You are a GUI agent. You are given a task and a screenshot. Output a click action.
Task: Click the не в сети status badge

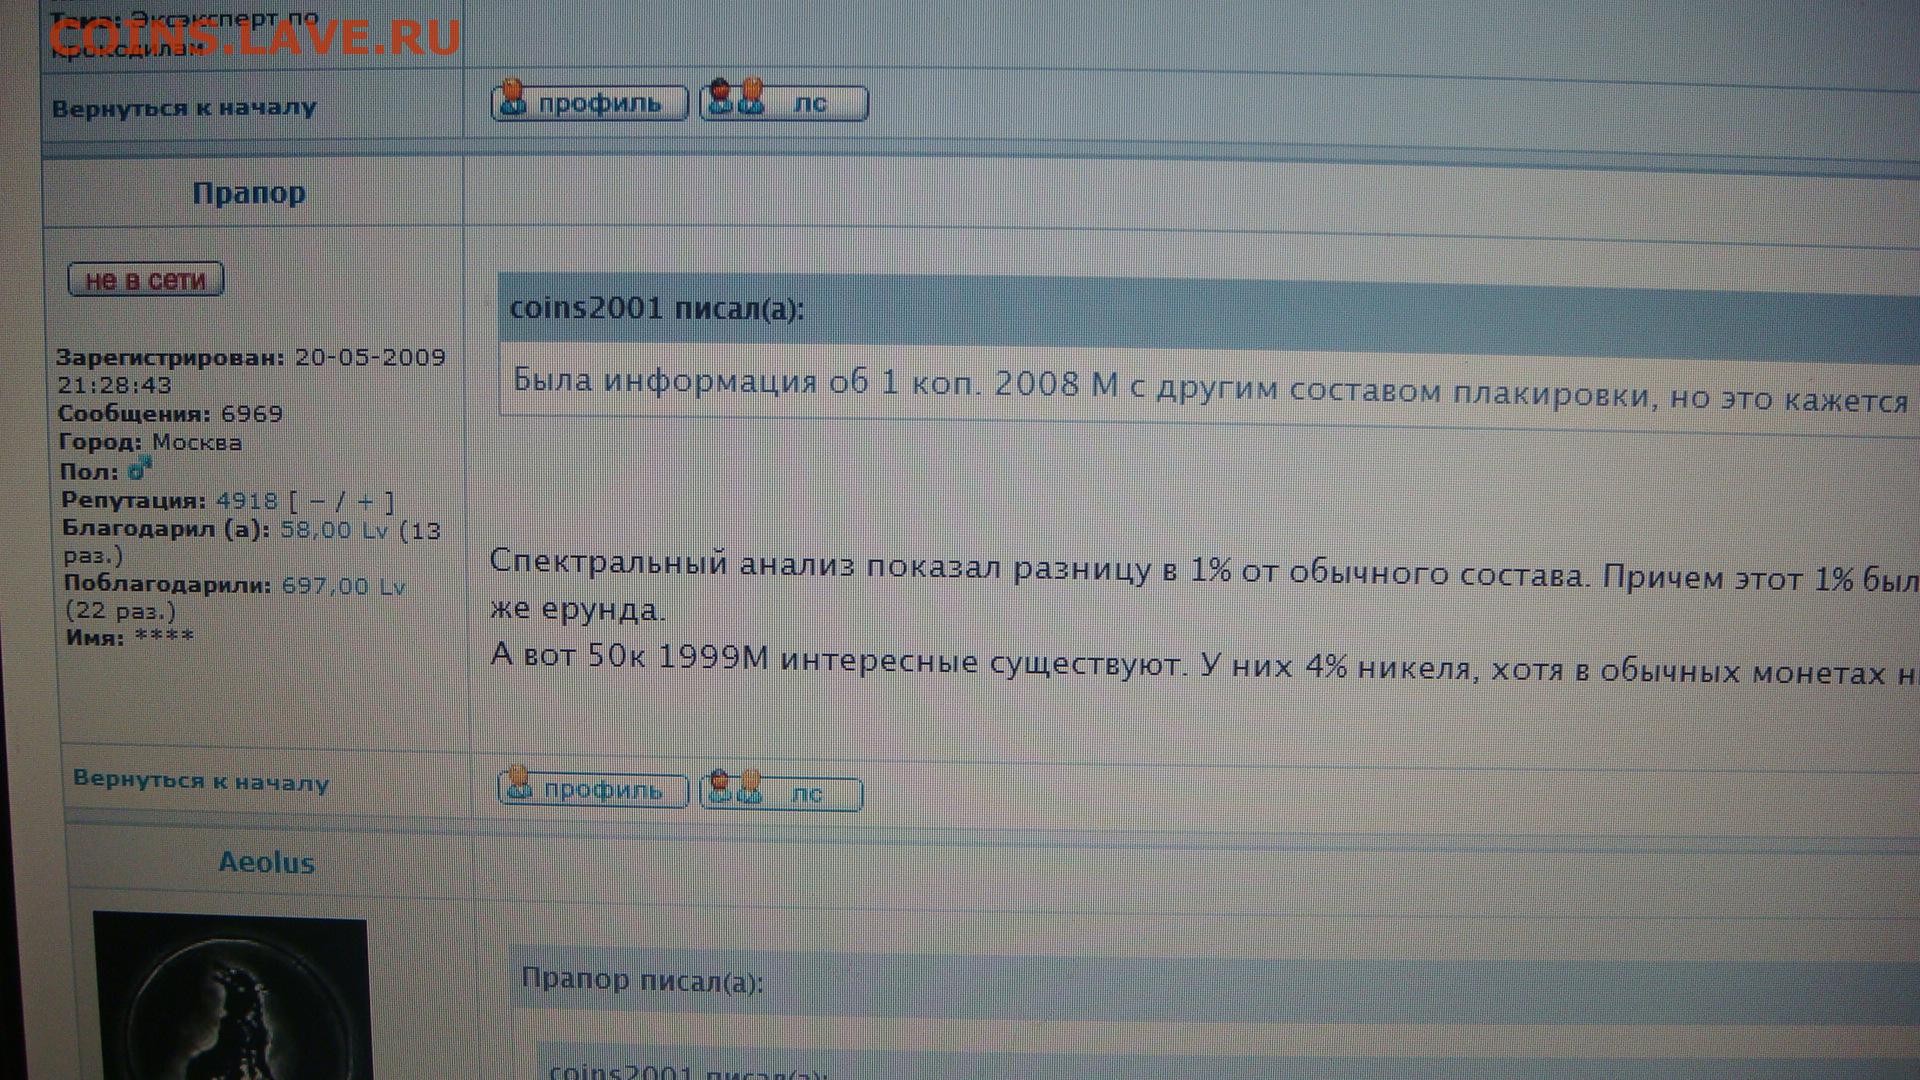point(146,279)
